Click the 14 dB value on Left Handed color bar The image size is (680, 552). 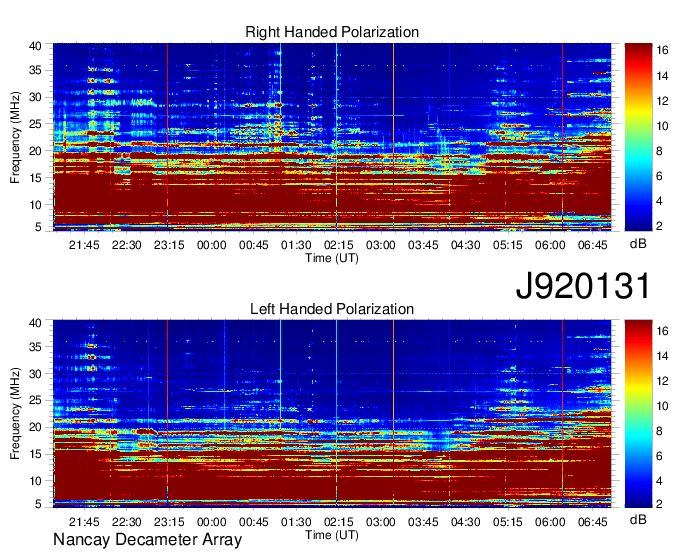(662, 356)
